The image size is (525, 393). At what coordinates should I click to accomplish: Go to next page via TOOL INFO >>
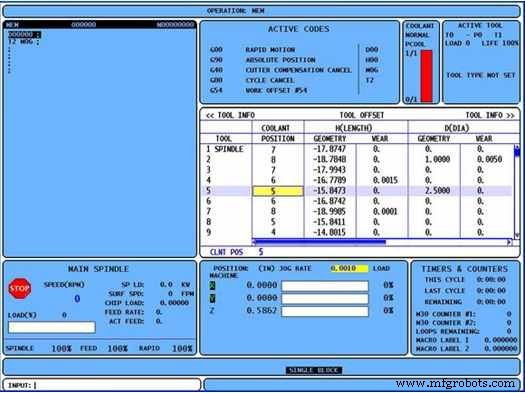[x=490, y=115]
